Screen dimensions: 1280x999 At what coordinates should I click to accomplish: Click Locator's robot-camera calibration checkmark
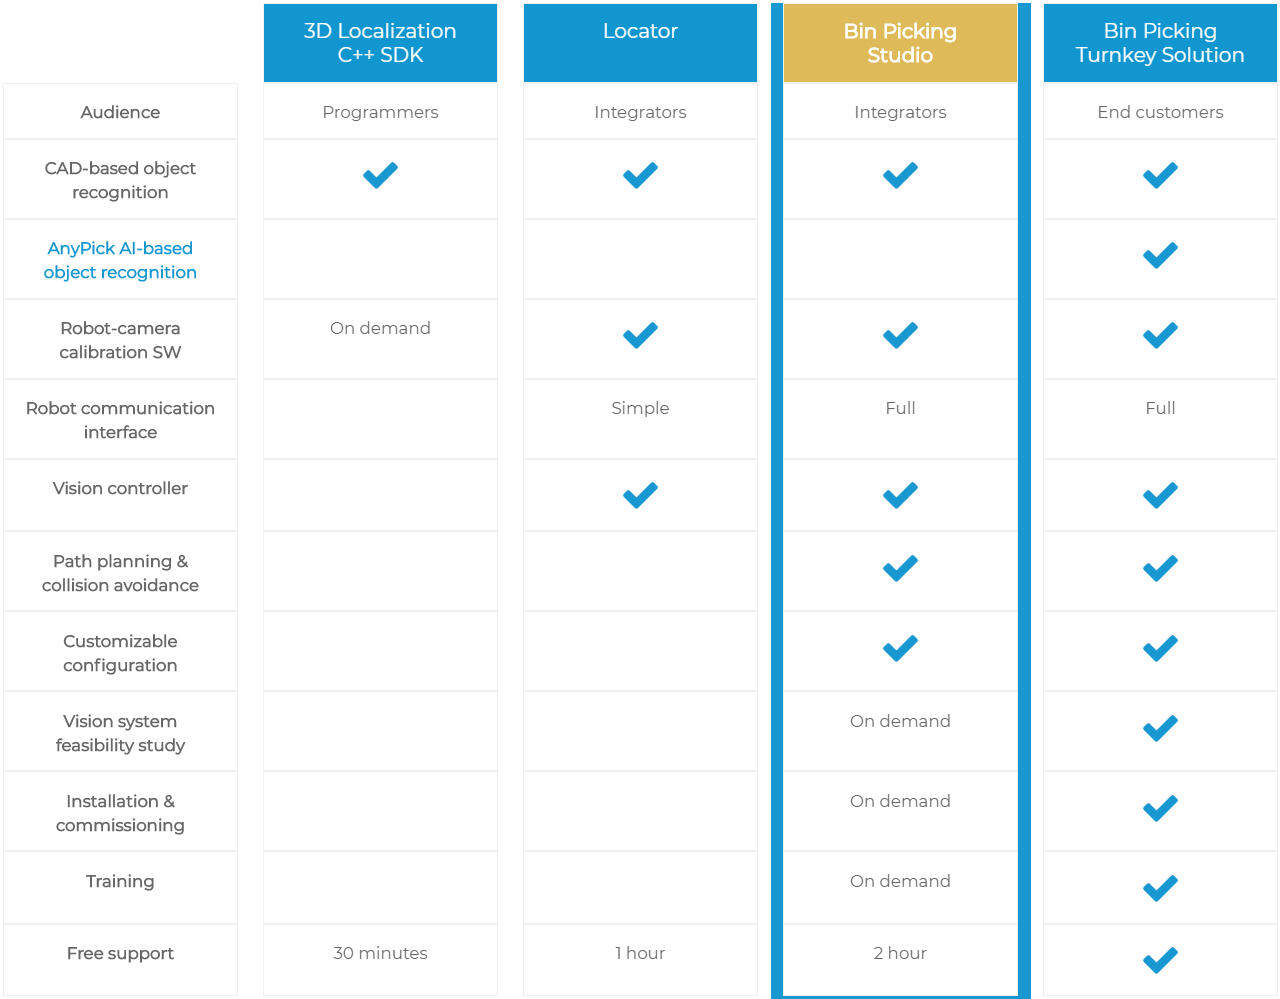(640, 335)
